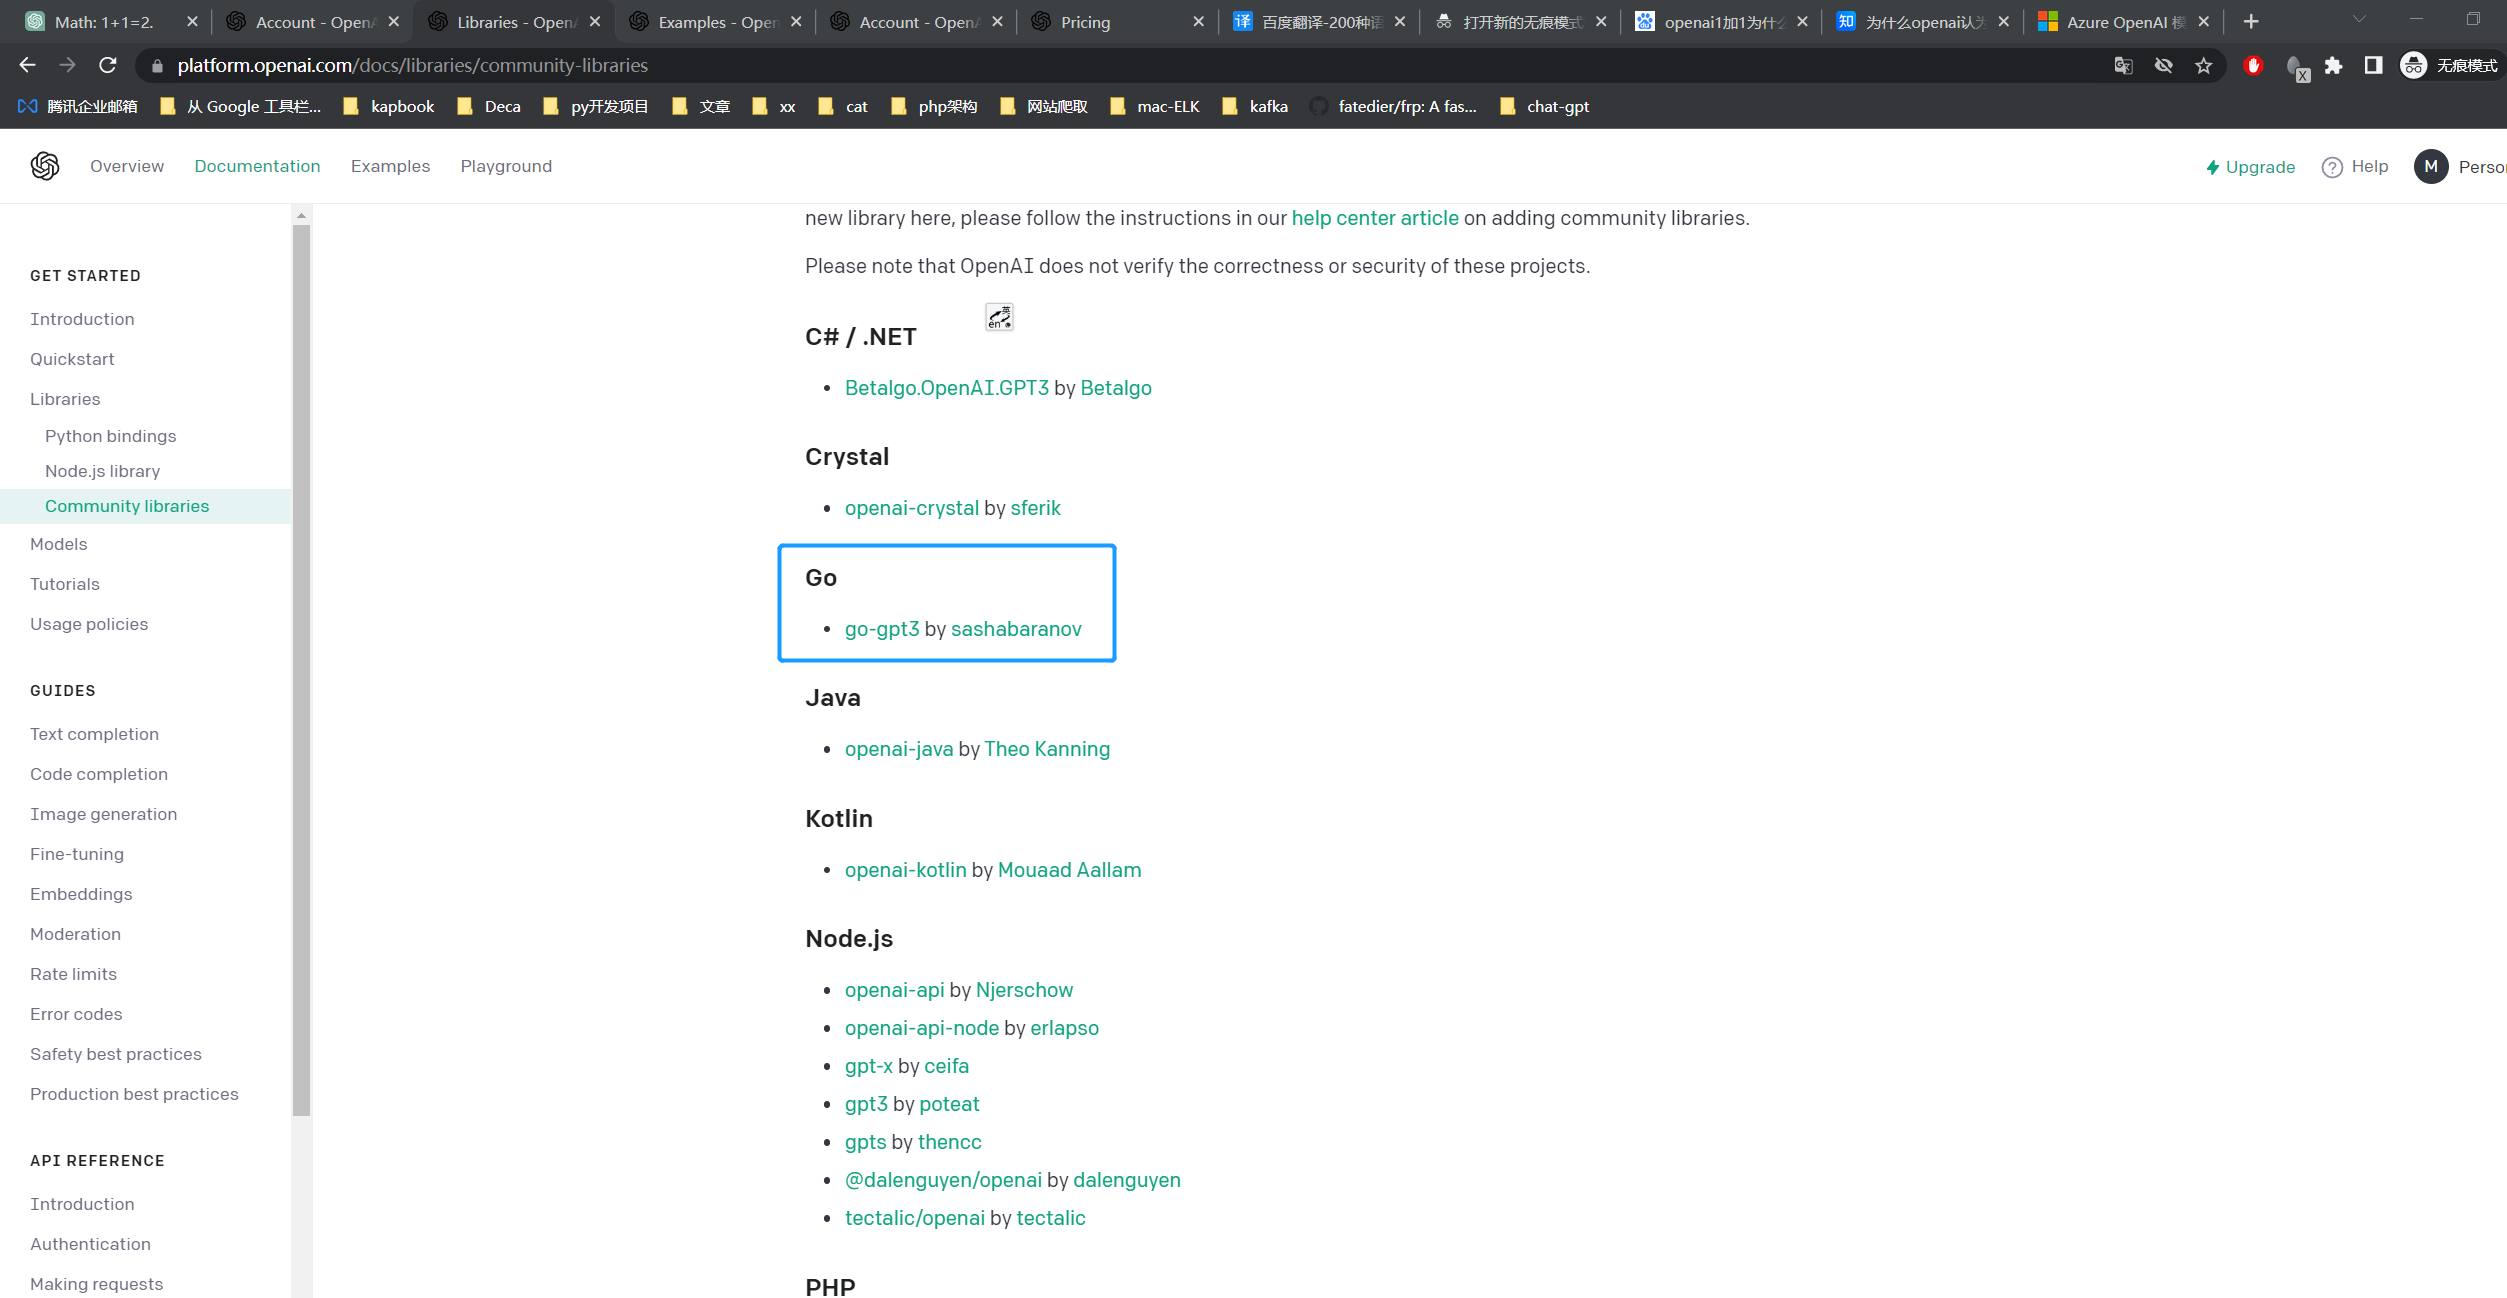Open the Help menu
The image size is (2507, 1298).
[2355, 167]
